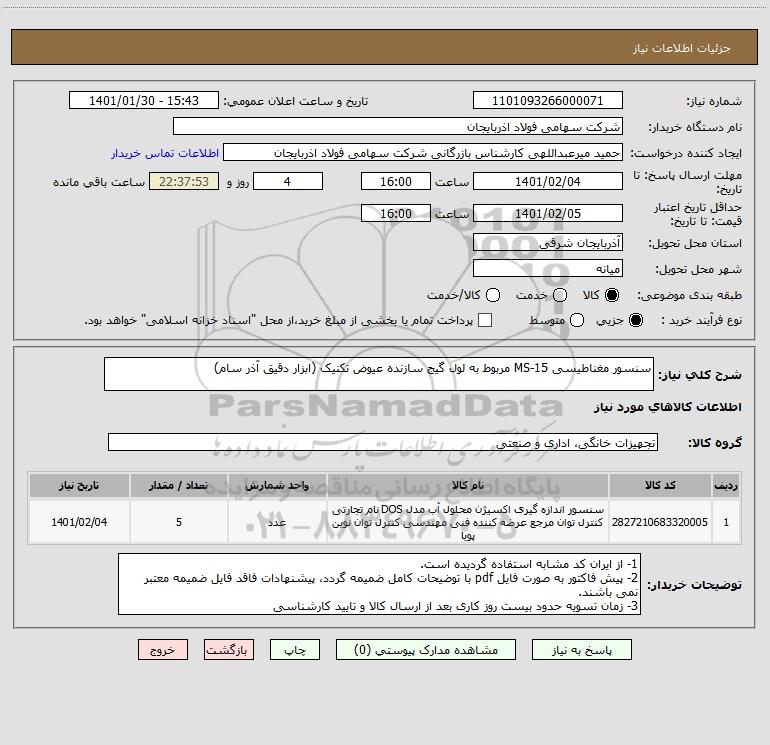Click the price validity date 1401/02/05 field
The height and width of the screenshot is (745, 770).
(548, 214)
